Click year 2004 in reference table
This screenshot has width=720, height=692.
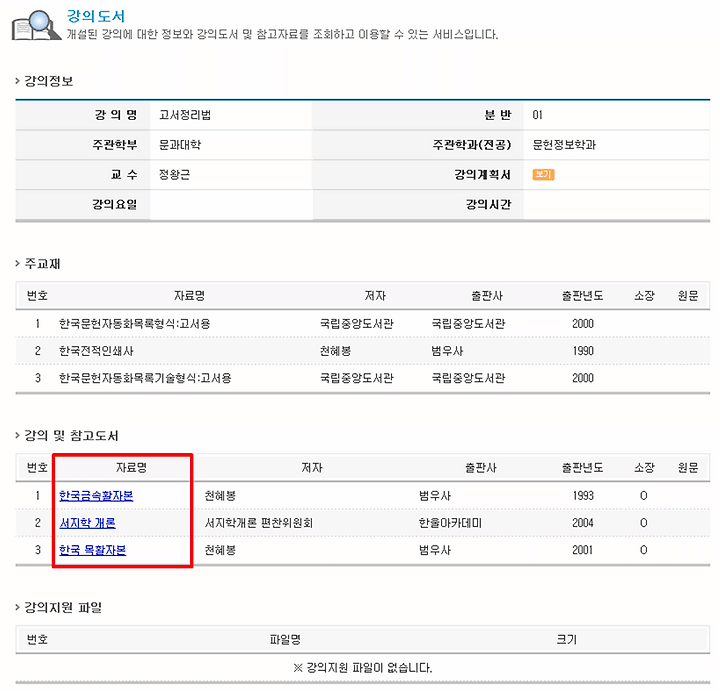[x=583, y=523]
